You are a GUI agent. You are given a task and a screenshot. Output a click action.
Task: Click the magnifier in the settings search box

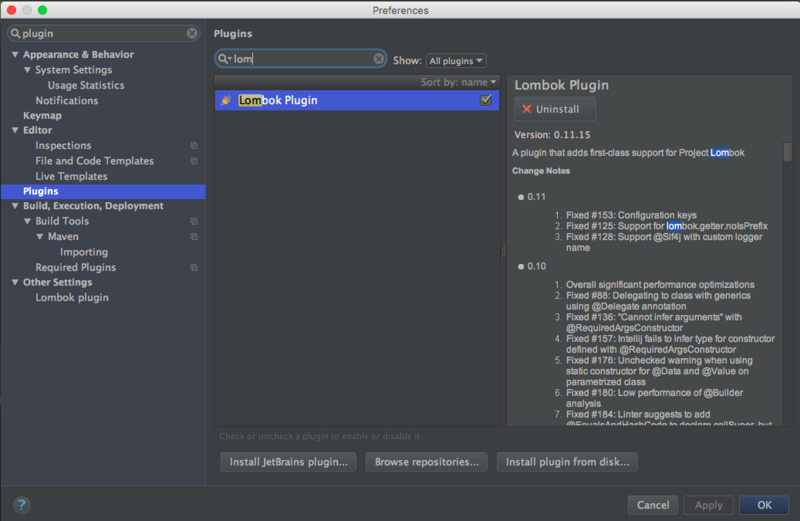[x=15, y=33]
